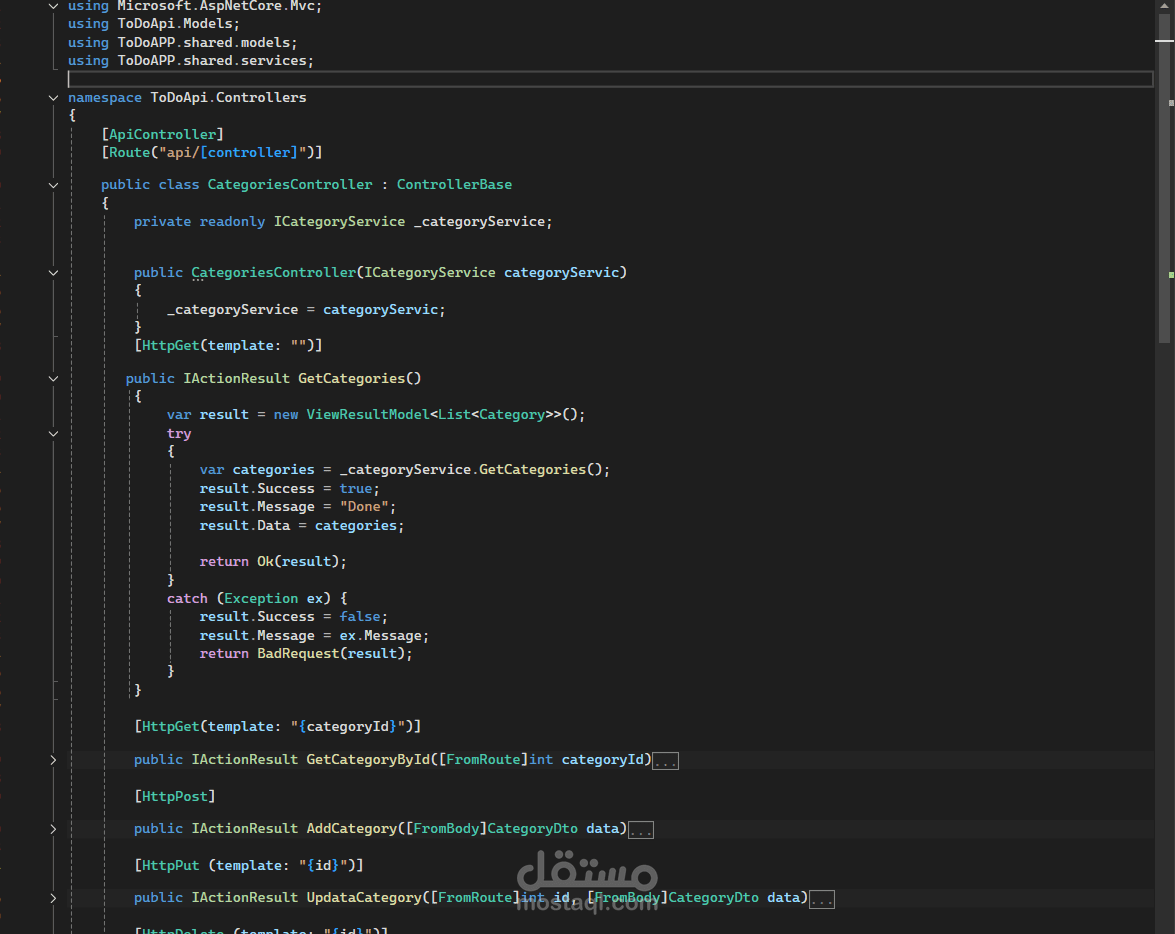Screen dimensions: 1175x934
Task: Click ViewResultModel in the result declaration
Action: coord(368,415)
